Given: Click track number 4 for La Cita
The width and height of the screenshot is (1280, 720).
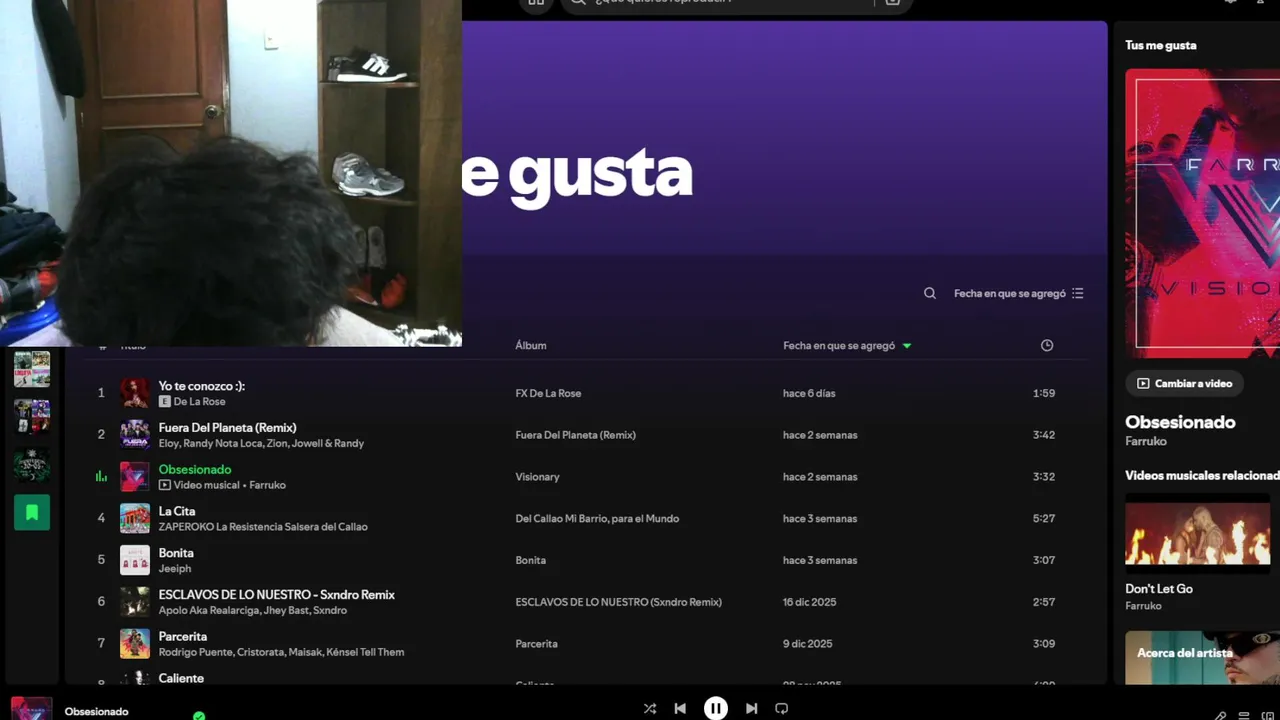Looking at the screenshot, I should click(101, 518).
